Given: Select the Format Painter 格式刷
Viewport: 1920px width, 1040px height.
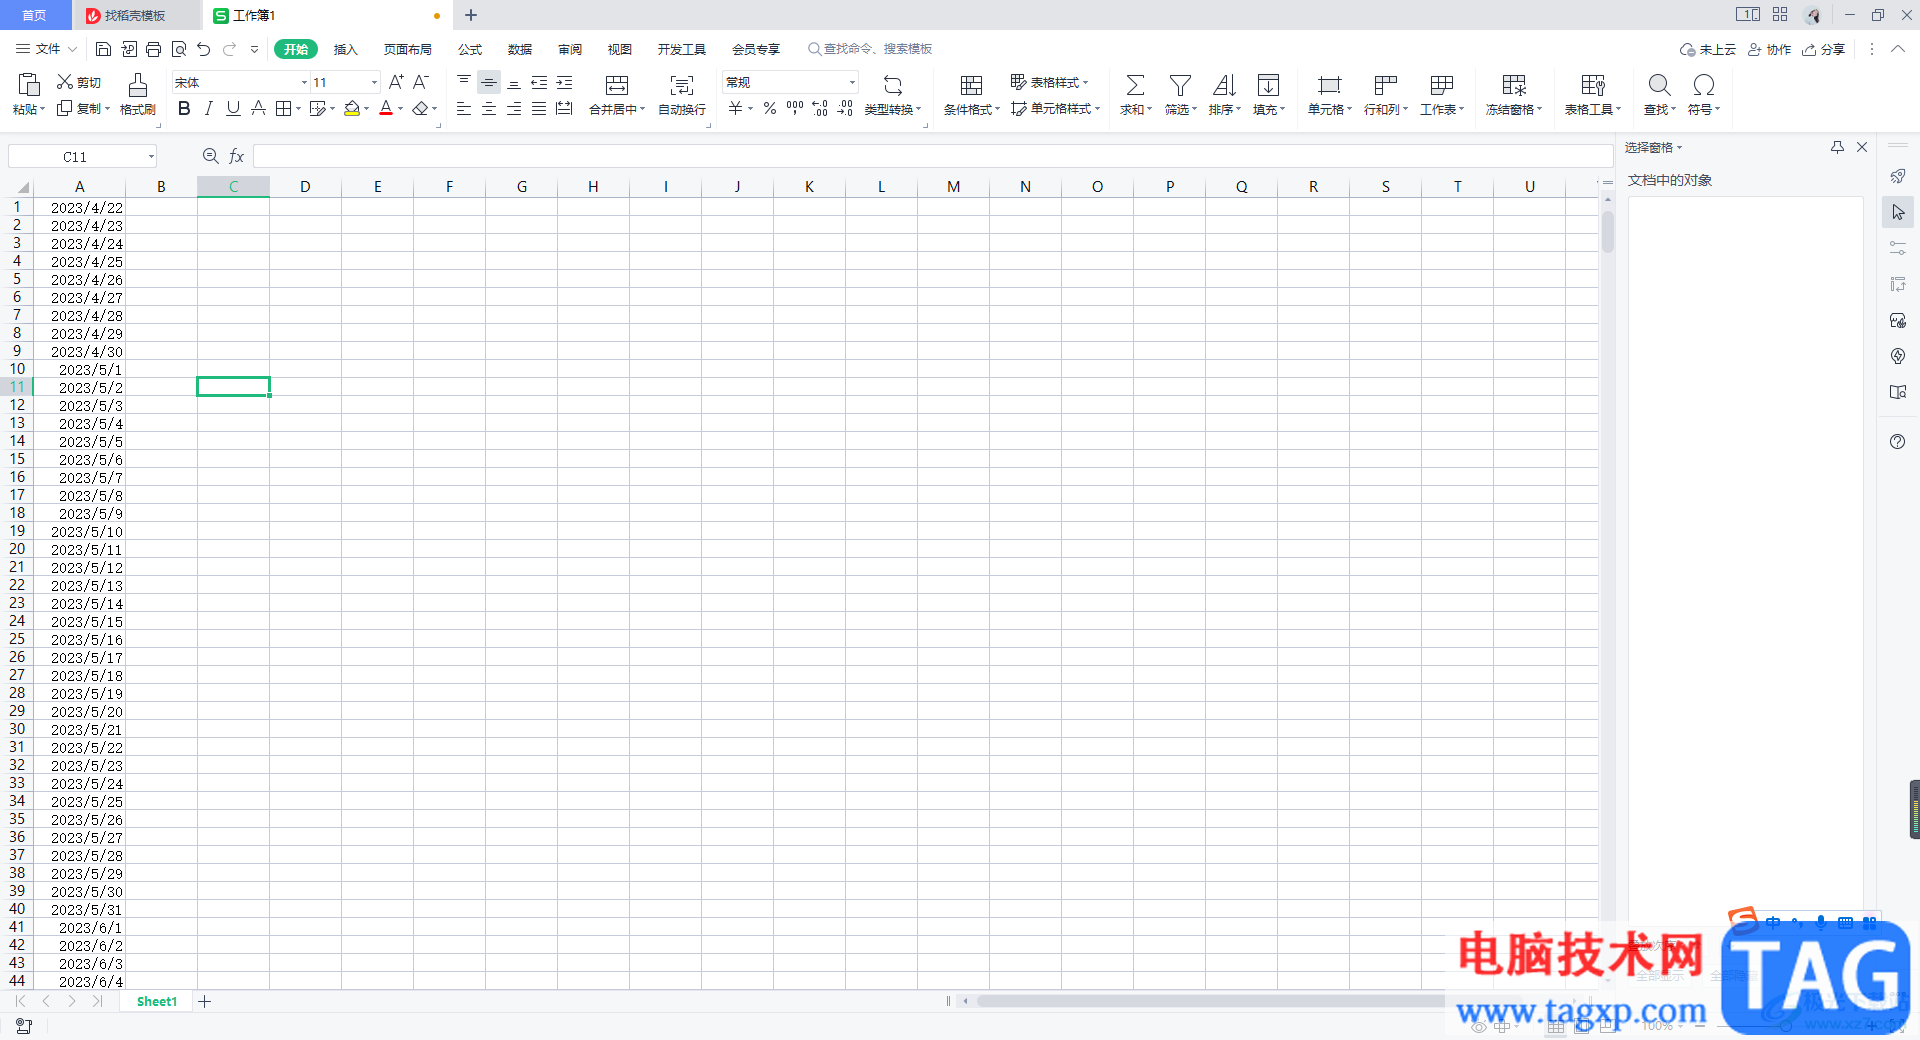Looking at the screenshot, I should coord(138,95).
